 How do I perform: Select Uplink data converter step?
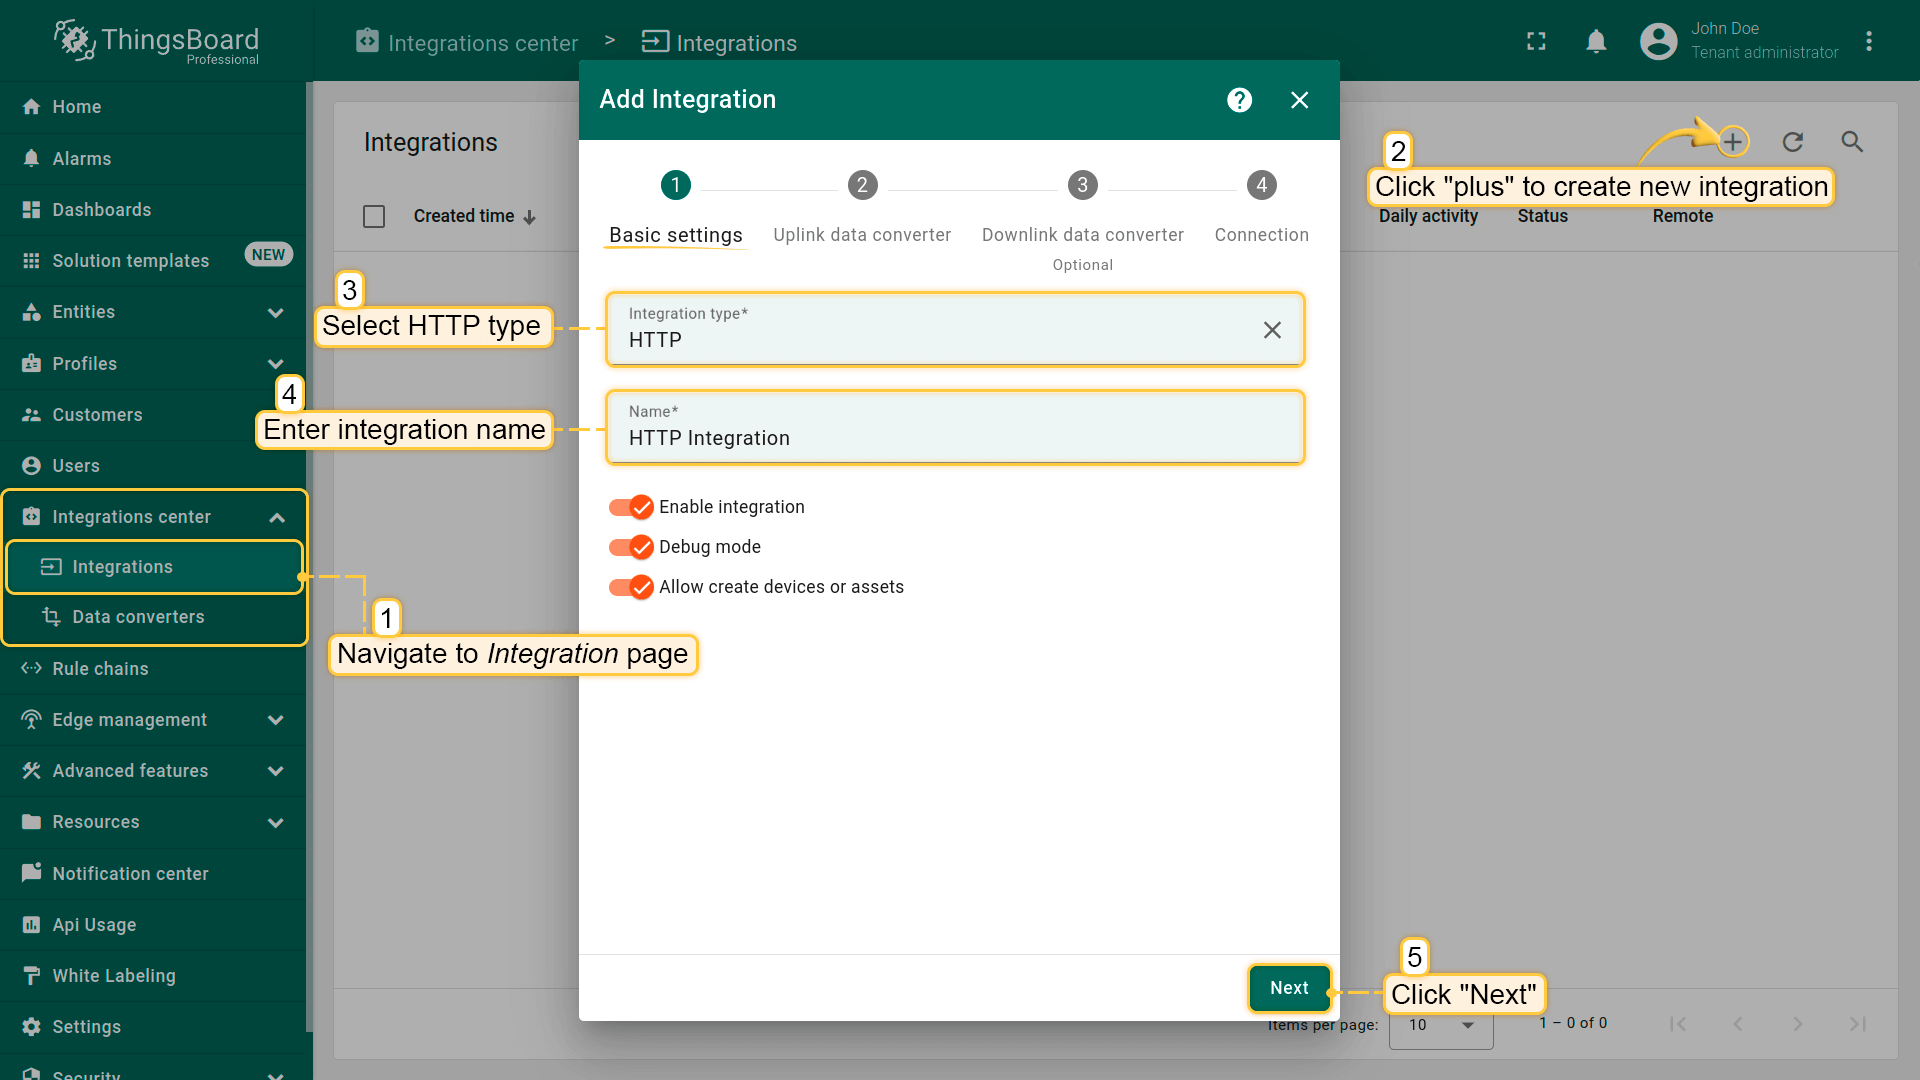pyautogui.click(x=862, y=209)
